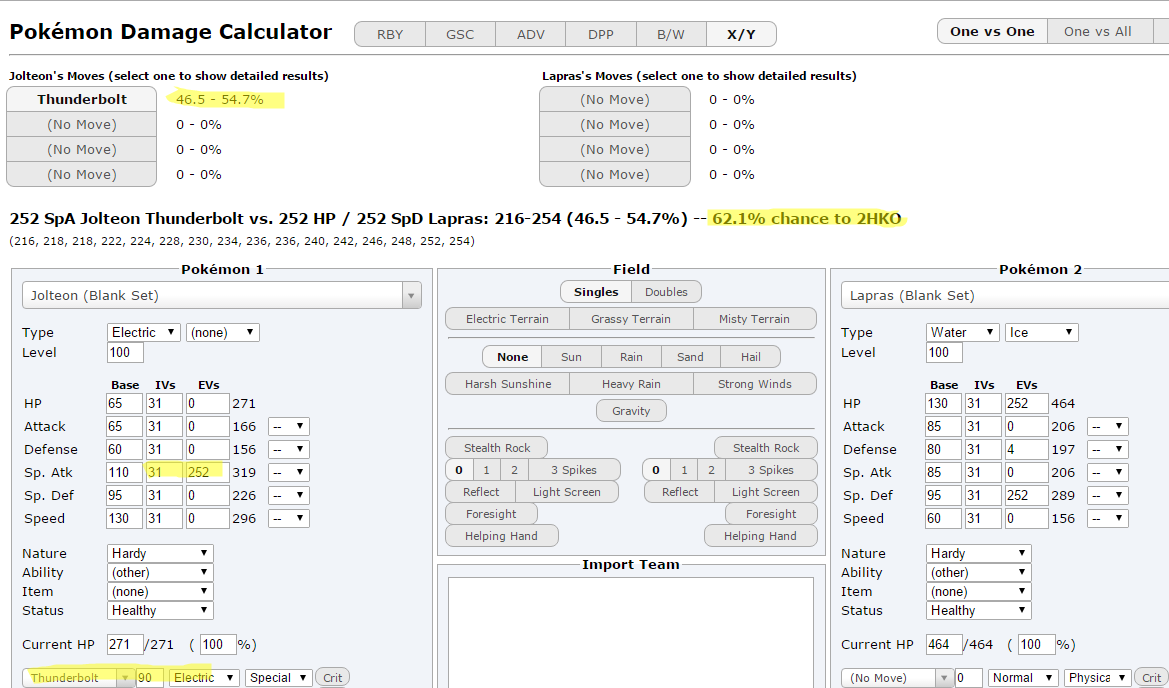
Task: Select Jolteon's Thunderbolt move result
Action: coord(82,99)
